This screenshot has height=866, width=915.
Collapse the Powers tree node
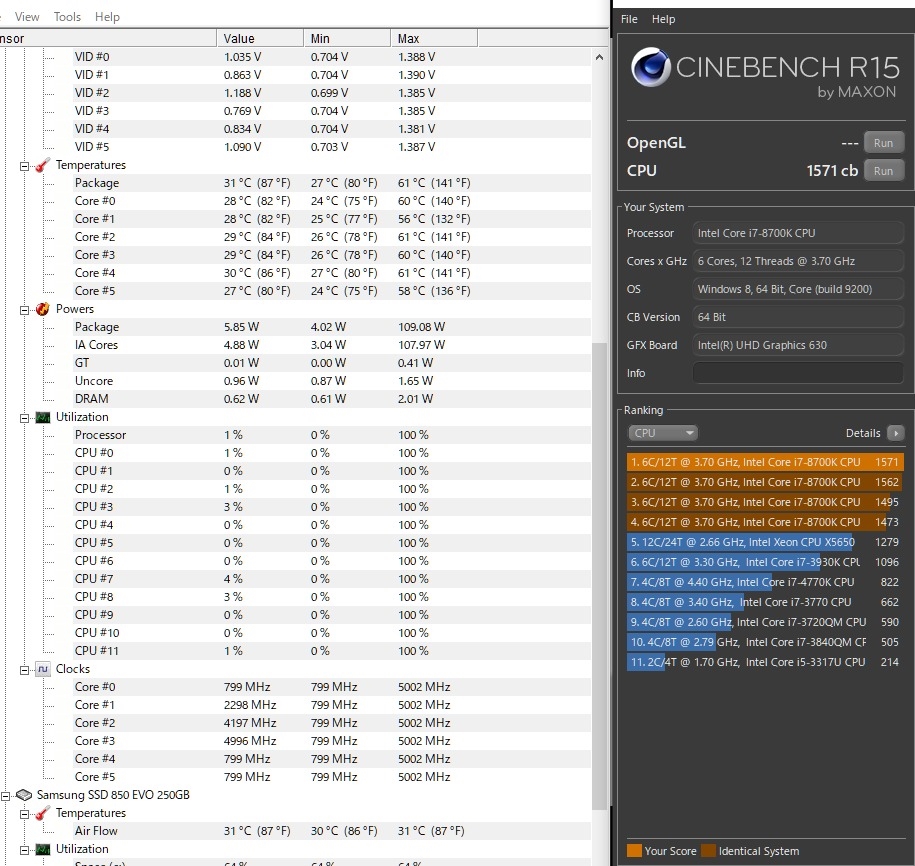point(25,310)
